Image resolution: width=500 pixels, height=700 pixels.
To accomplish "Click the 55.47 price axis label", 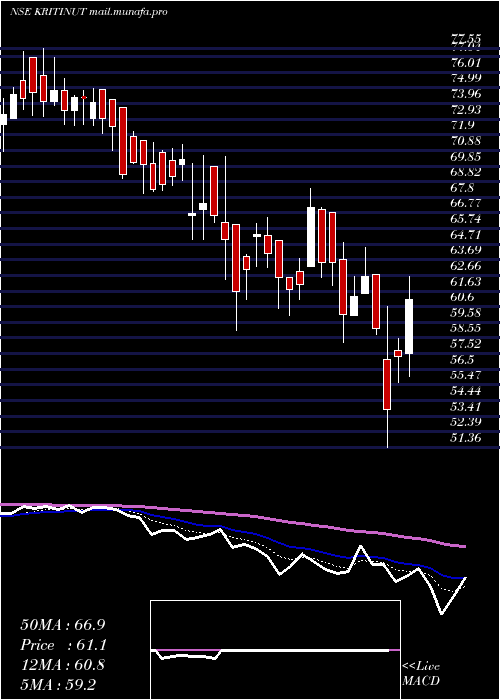I will (466, 376).
